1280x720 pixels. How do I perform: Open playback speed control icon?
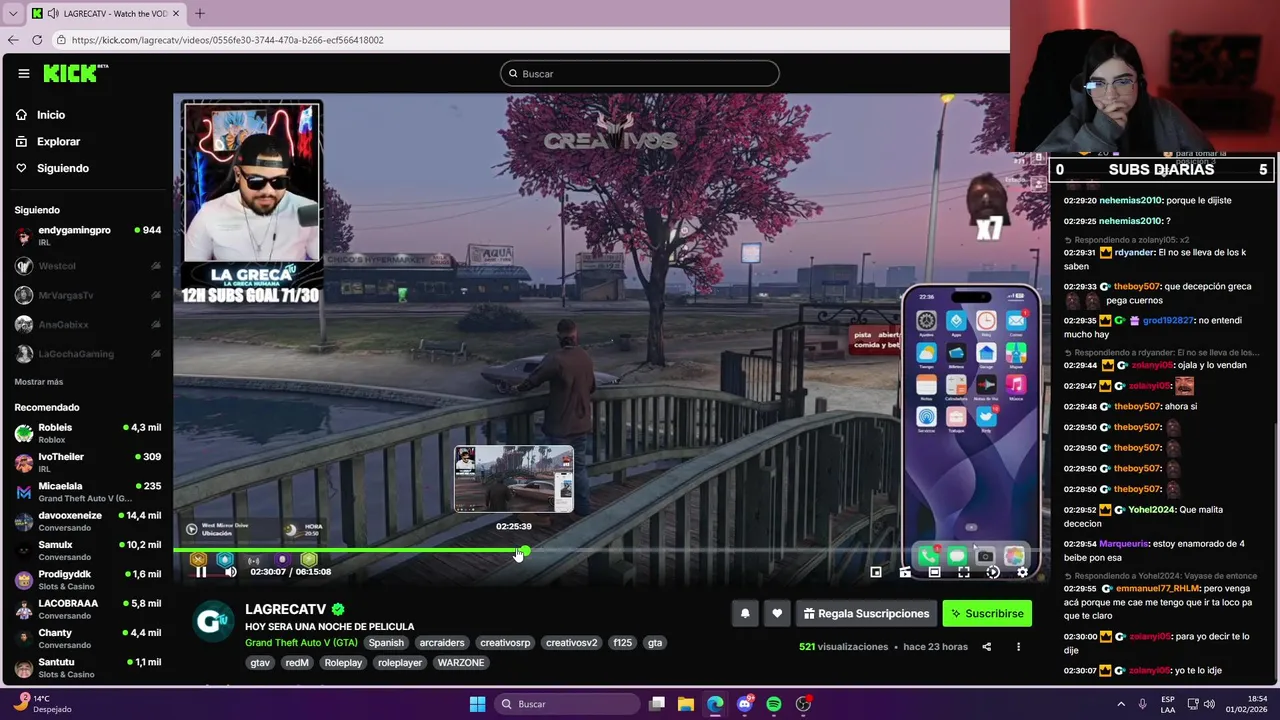click(992, 572)
